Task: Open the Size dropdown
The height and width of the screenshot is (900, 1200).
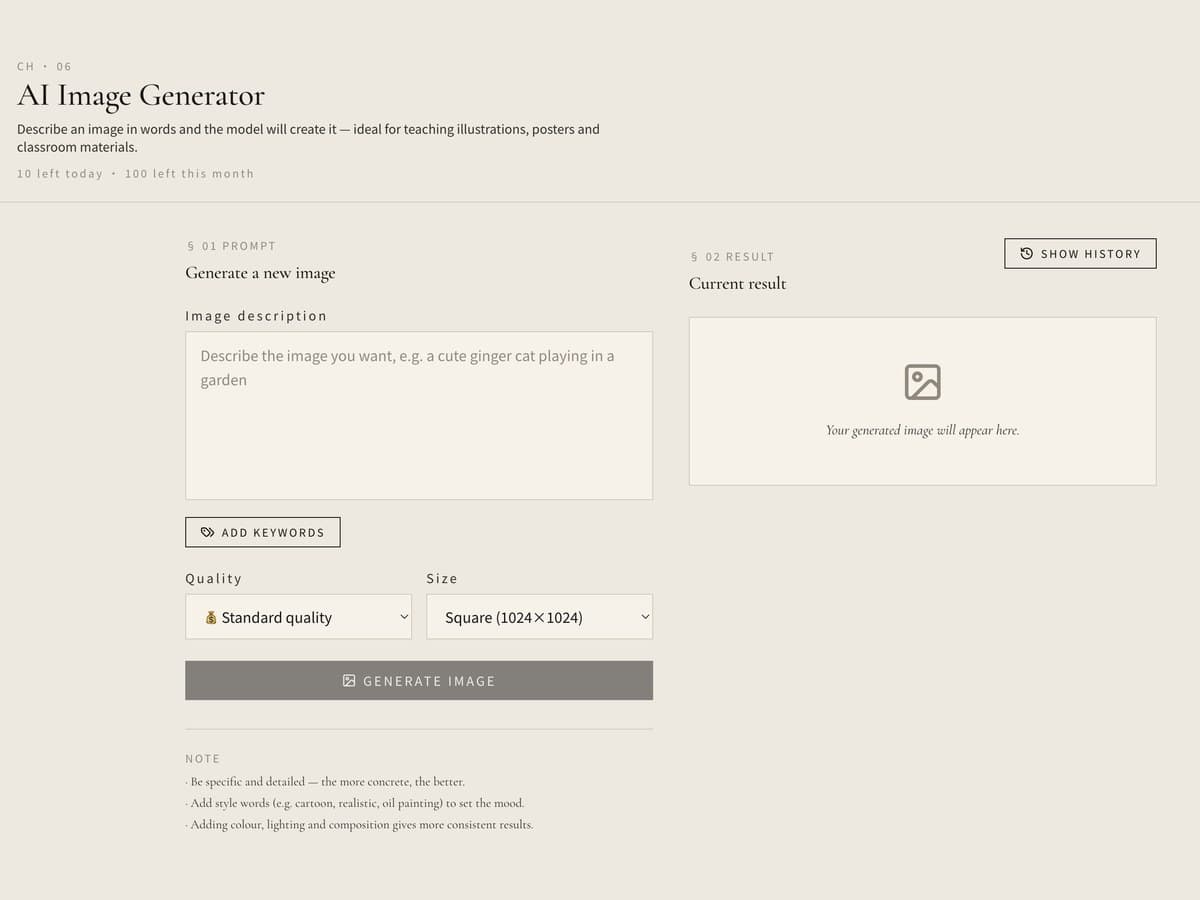Action: tap(540, 617)
